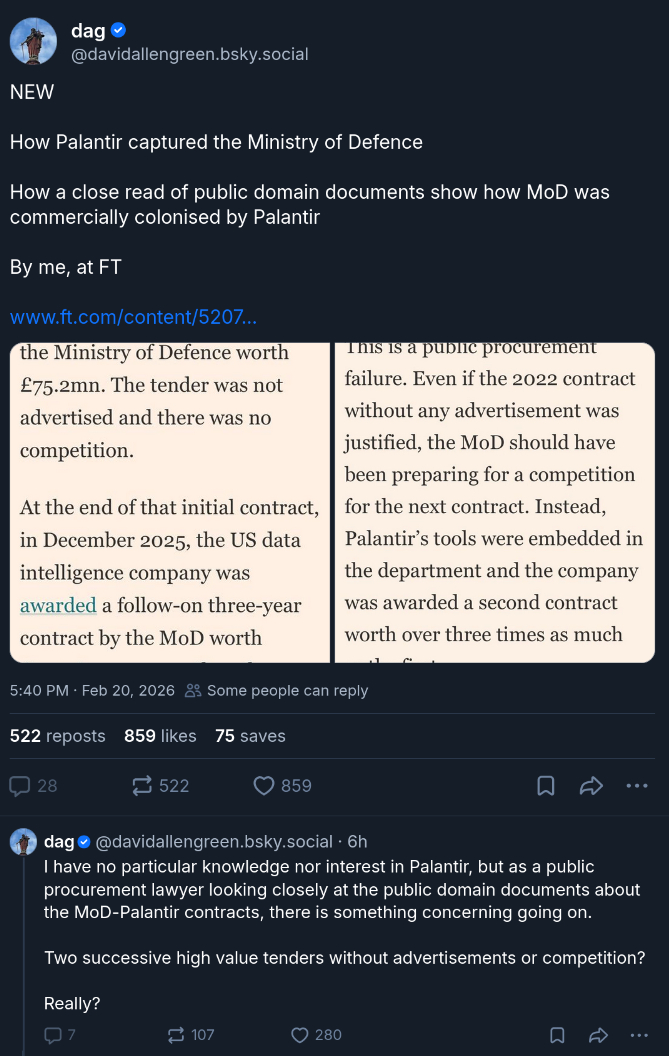Open dag's profile avatar at top
Screen dimensions: 669x1056
33,41
